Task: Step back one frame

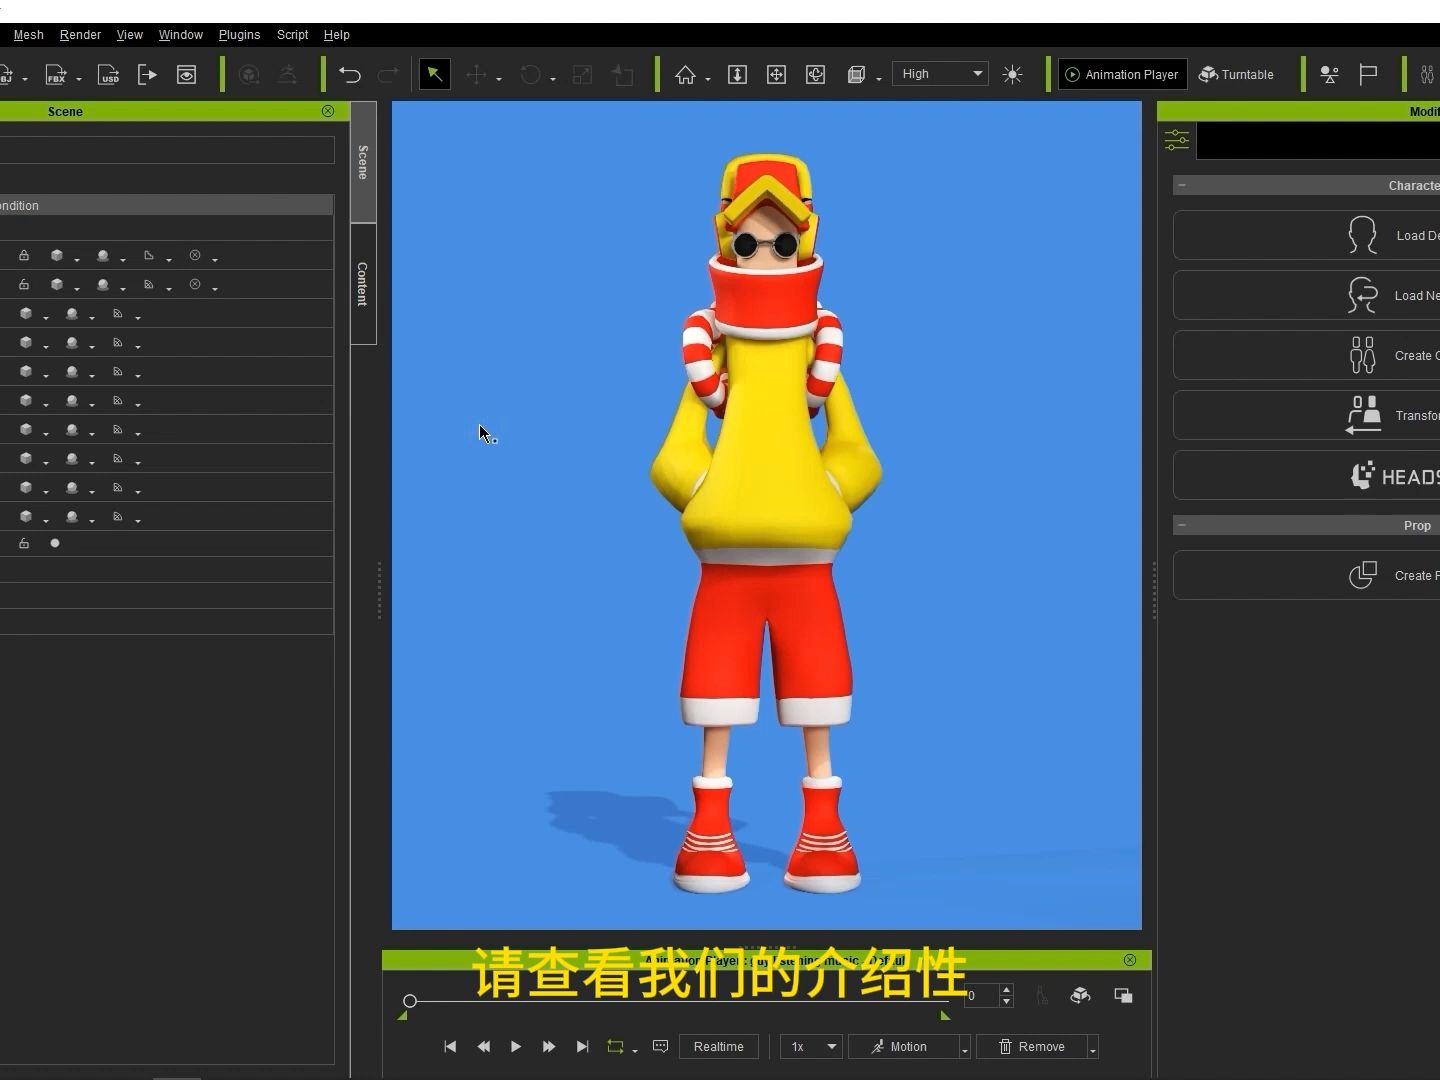Action: point(483,1046)
